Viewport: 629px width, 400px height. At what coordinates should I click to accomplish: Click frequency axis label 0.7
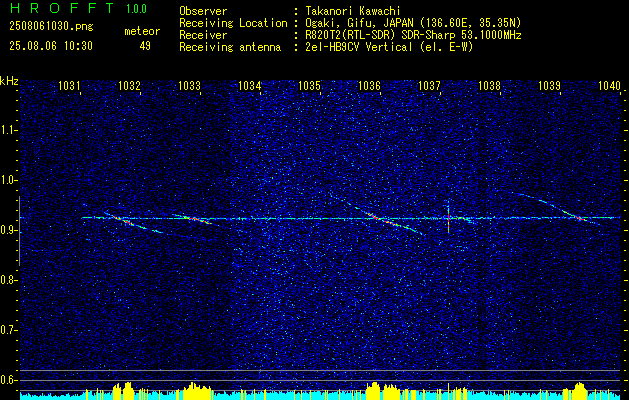click(x=8, y=330)
